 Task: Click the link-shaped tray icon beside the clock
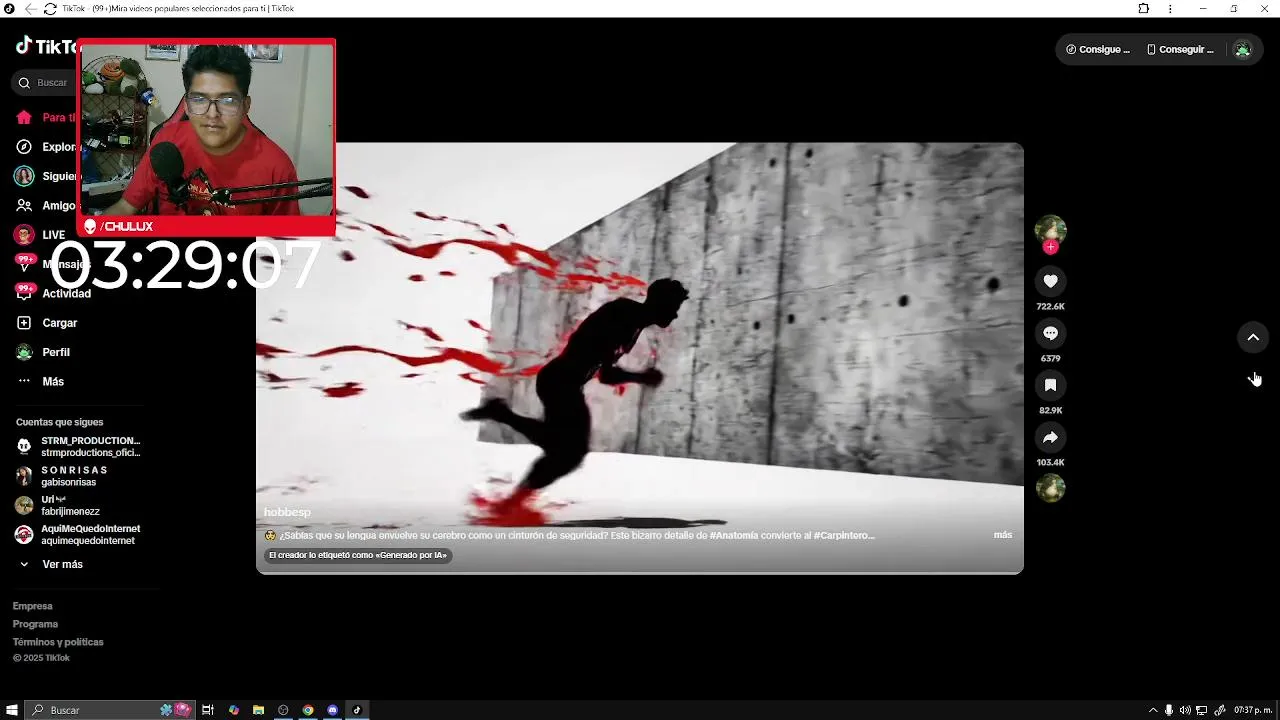tap(1219, 710)
